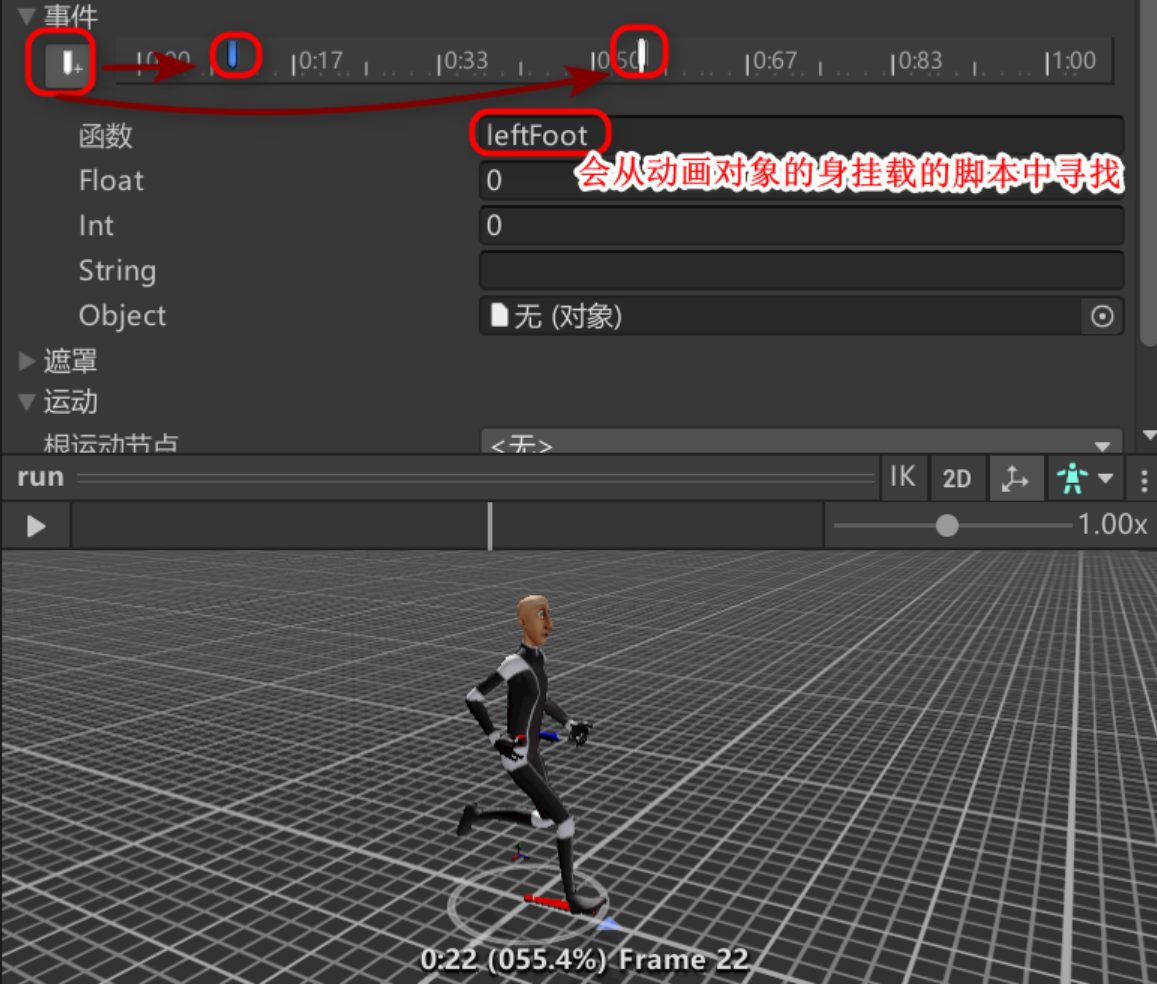Click the 0:33 mark on event timeline

(463, 61)
